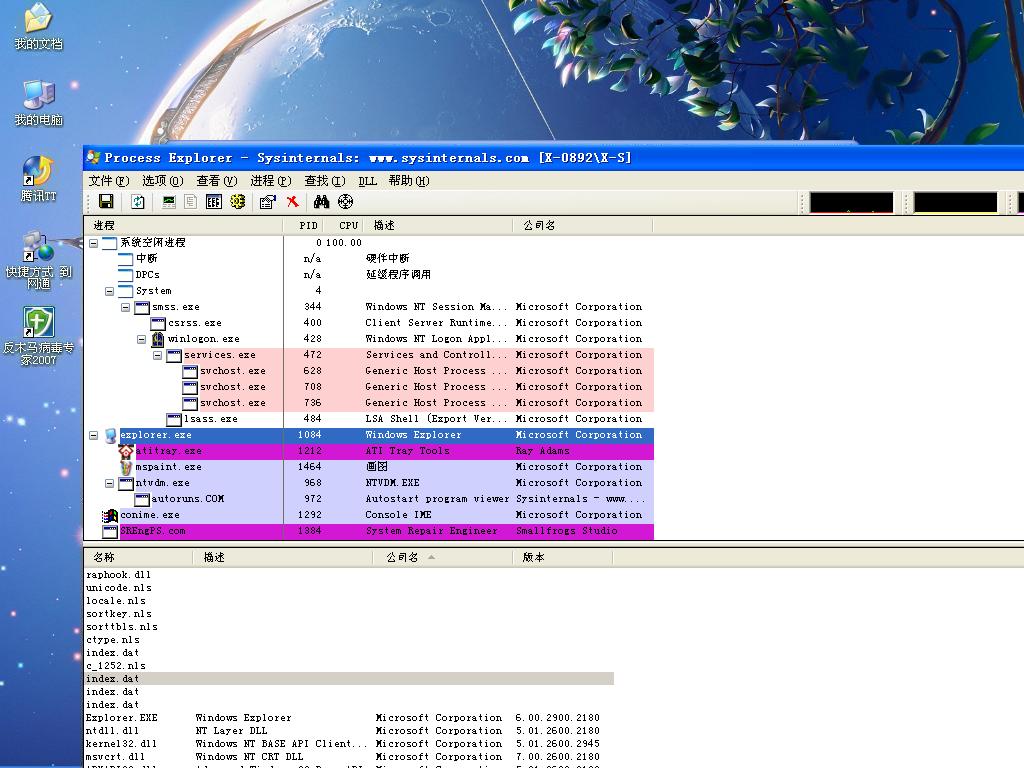Open the 帮助(H) menu
The height and width of the screenshot is (768, 1024).
pyautogui.click(x=408, y=181)
